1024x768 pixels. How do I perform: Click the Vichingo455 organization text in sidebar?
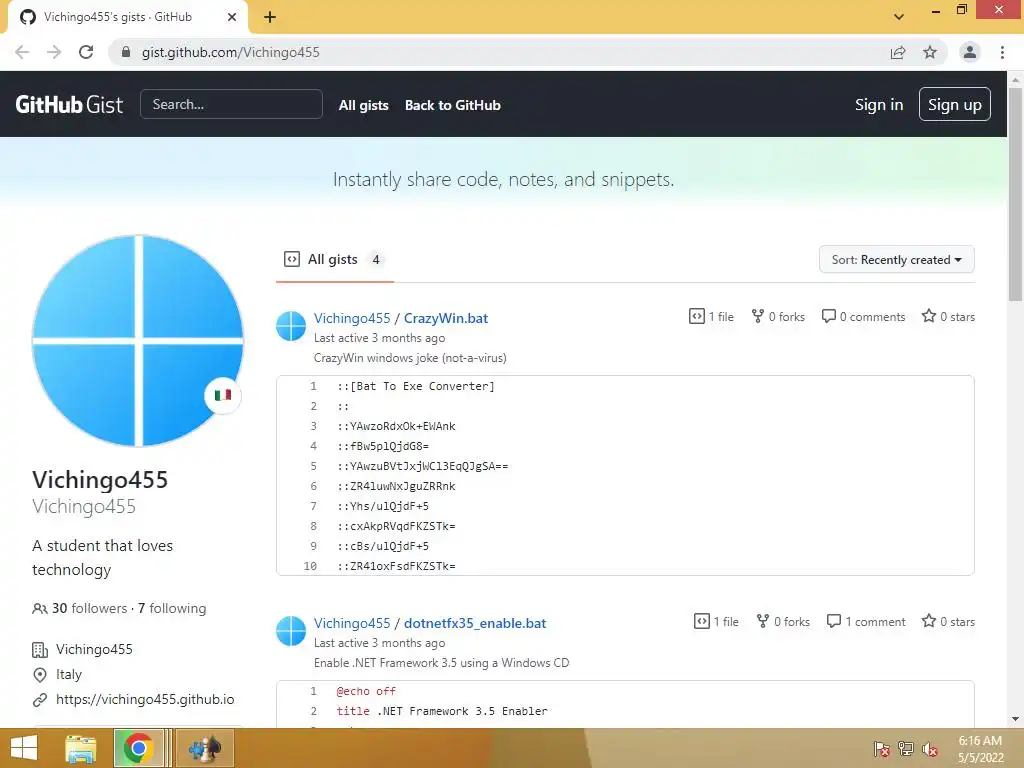[x=94, y=650]
